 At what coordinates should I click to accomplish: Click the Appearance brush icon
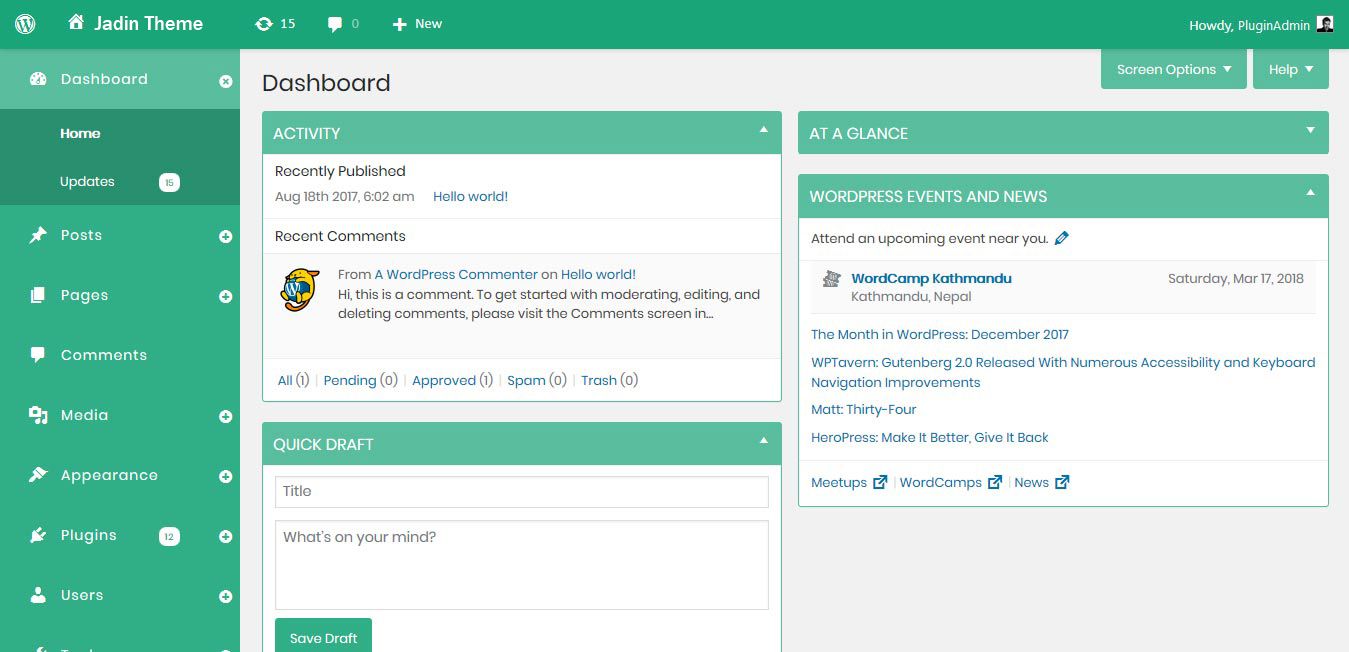tap(38, 475)
